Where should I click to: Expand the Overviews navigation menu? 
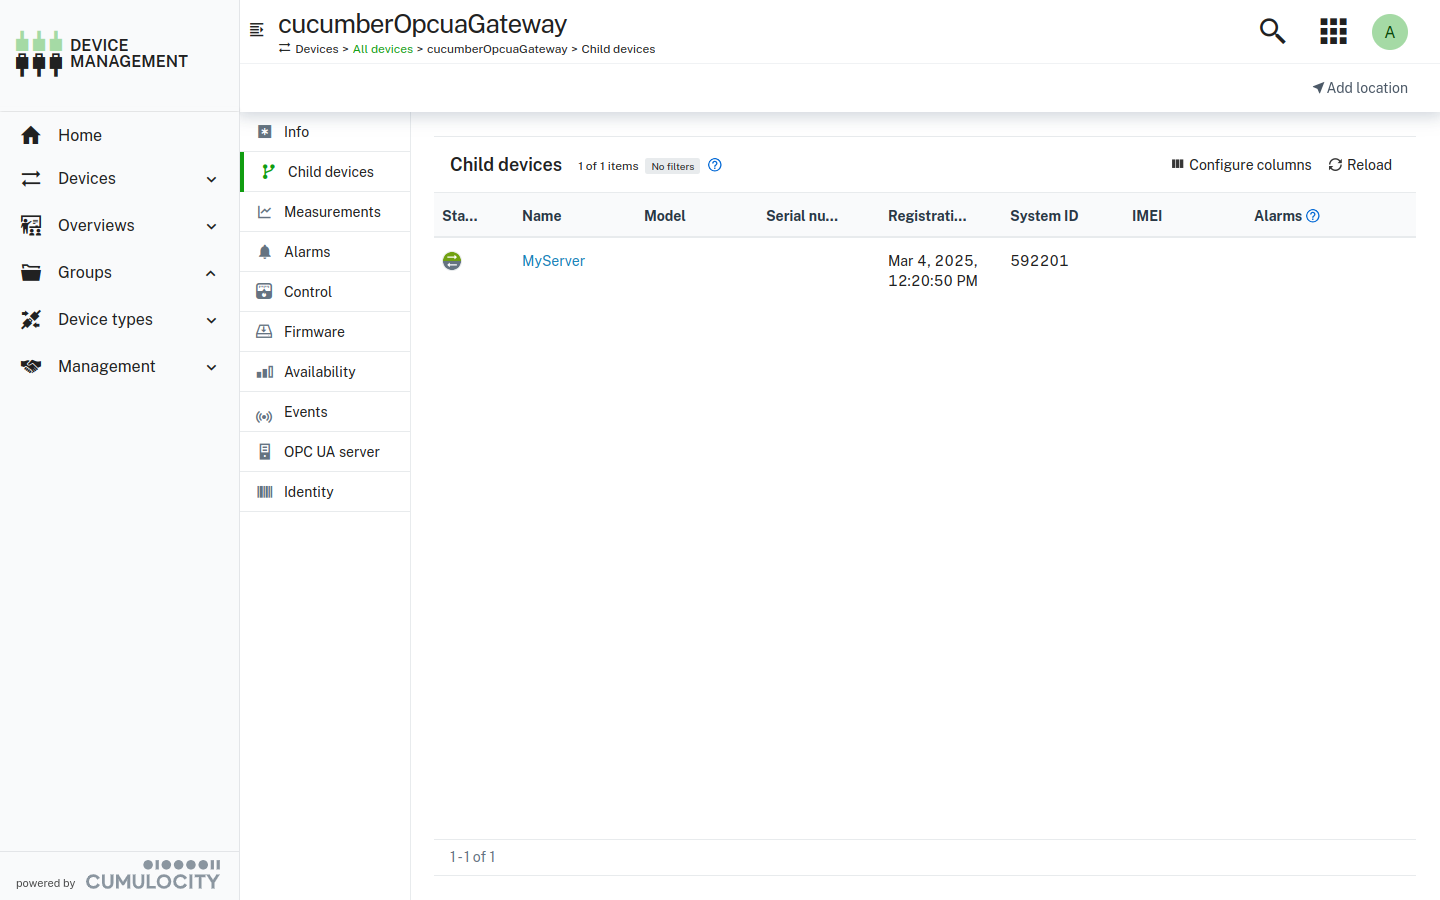tap(119, 226)
